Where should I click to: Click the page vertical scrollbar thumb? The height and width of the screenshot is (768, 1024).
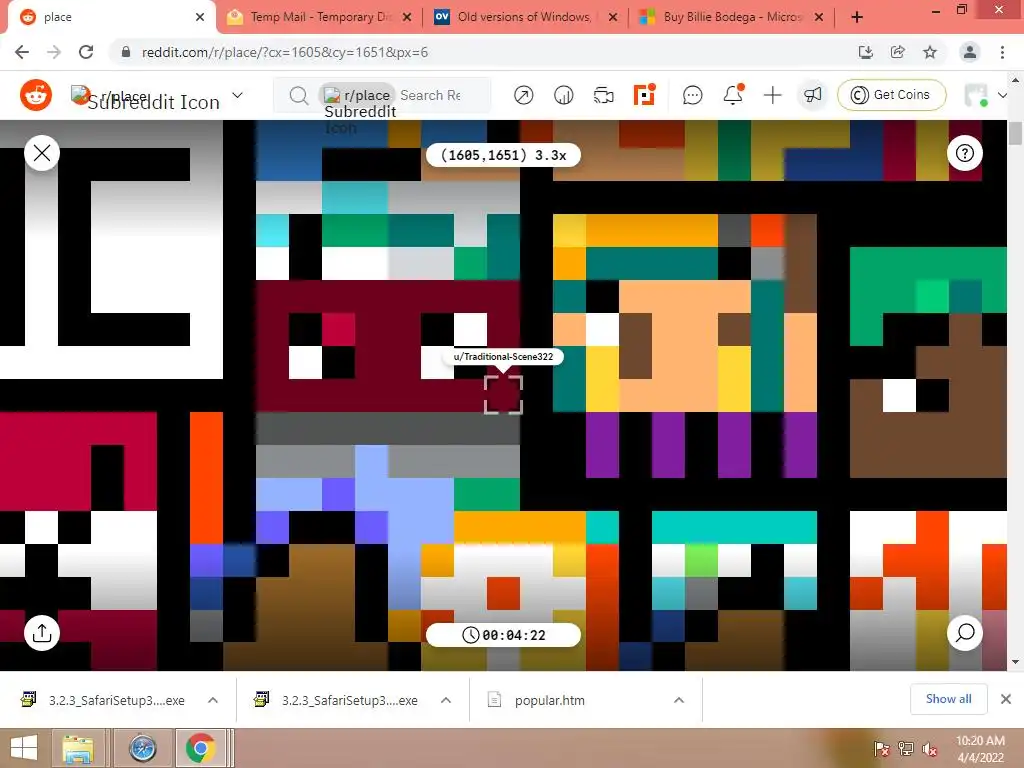1015,133
